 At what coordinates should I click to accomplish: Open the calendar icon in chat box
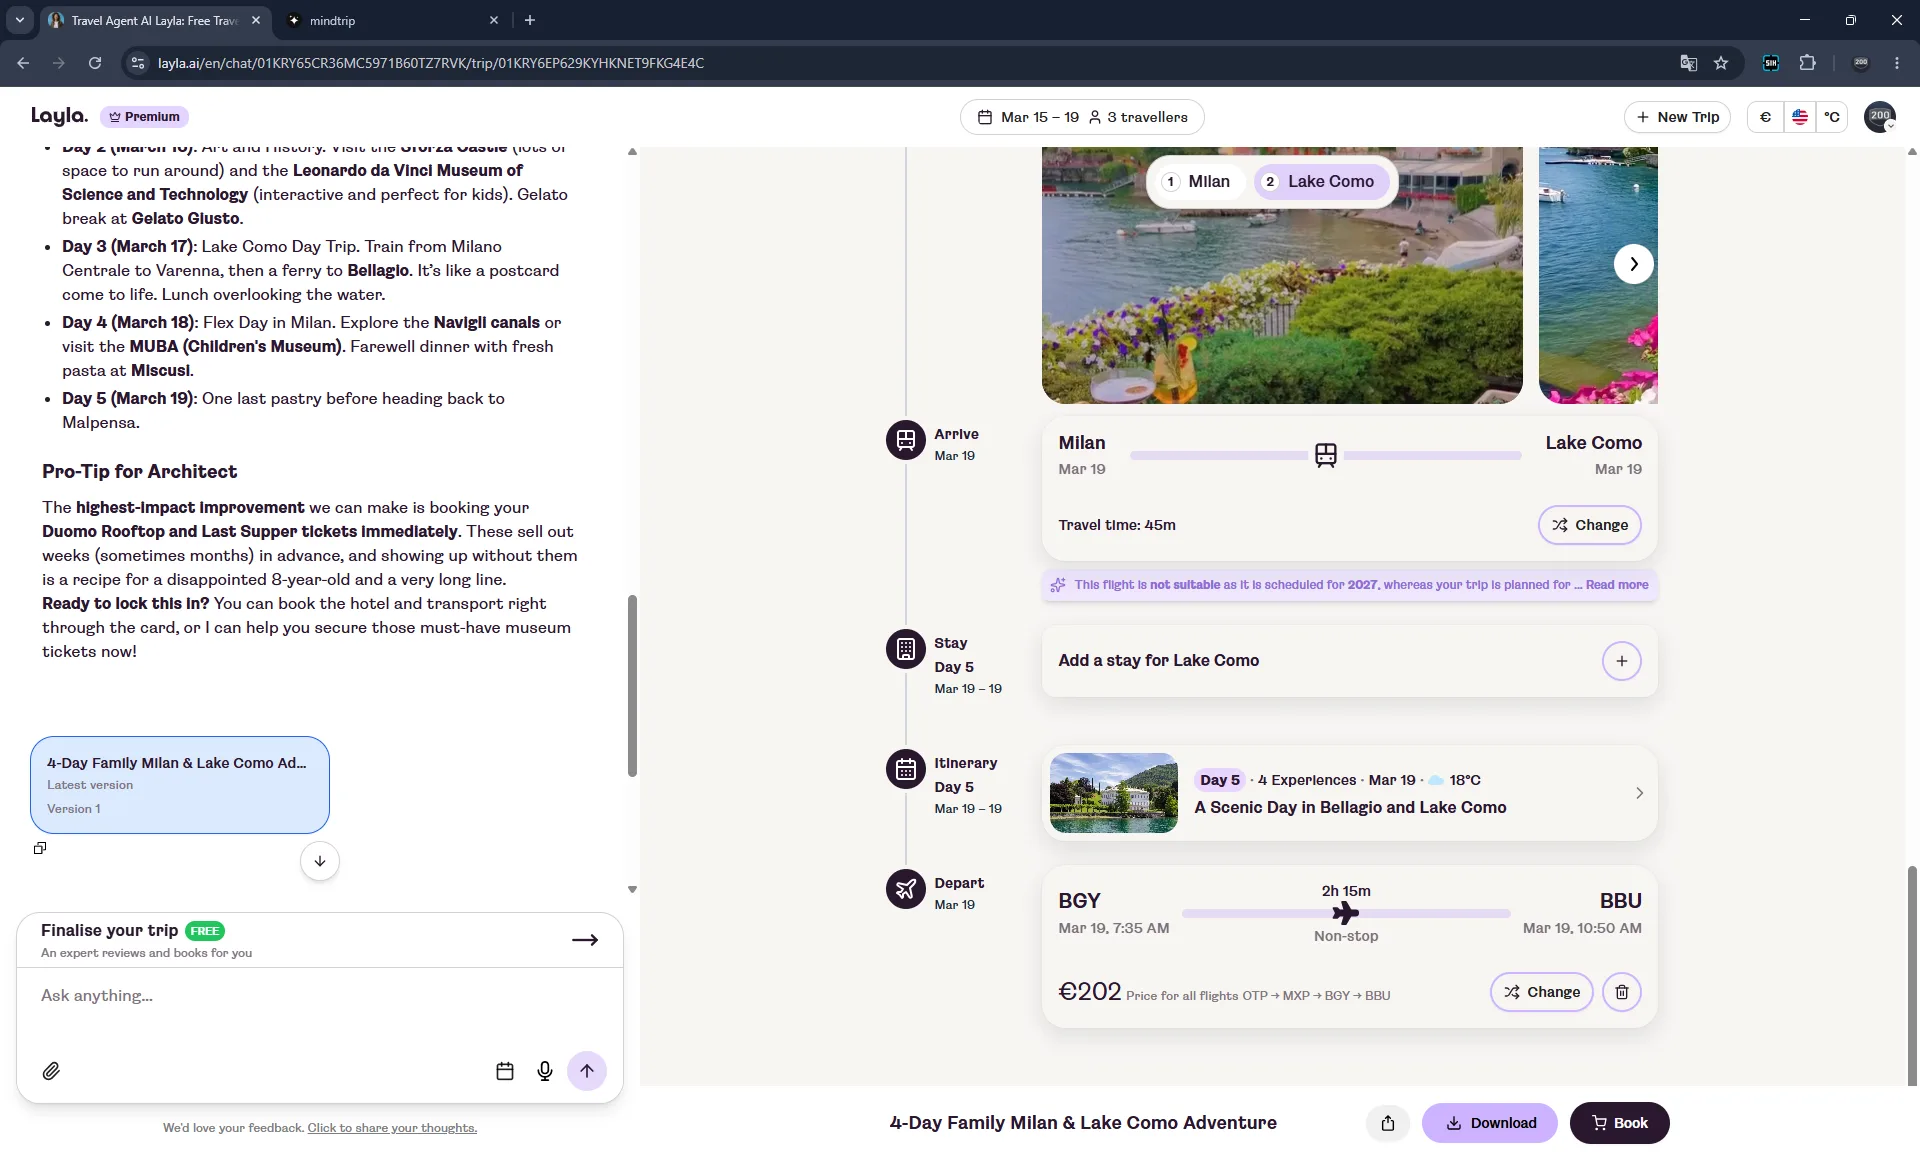point(505,1071)
